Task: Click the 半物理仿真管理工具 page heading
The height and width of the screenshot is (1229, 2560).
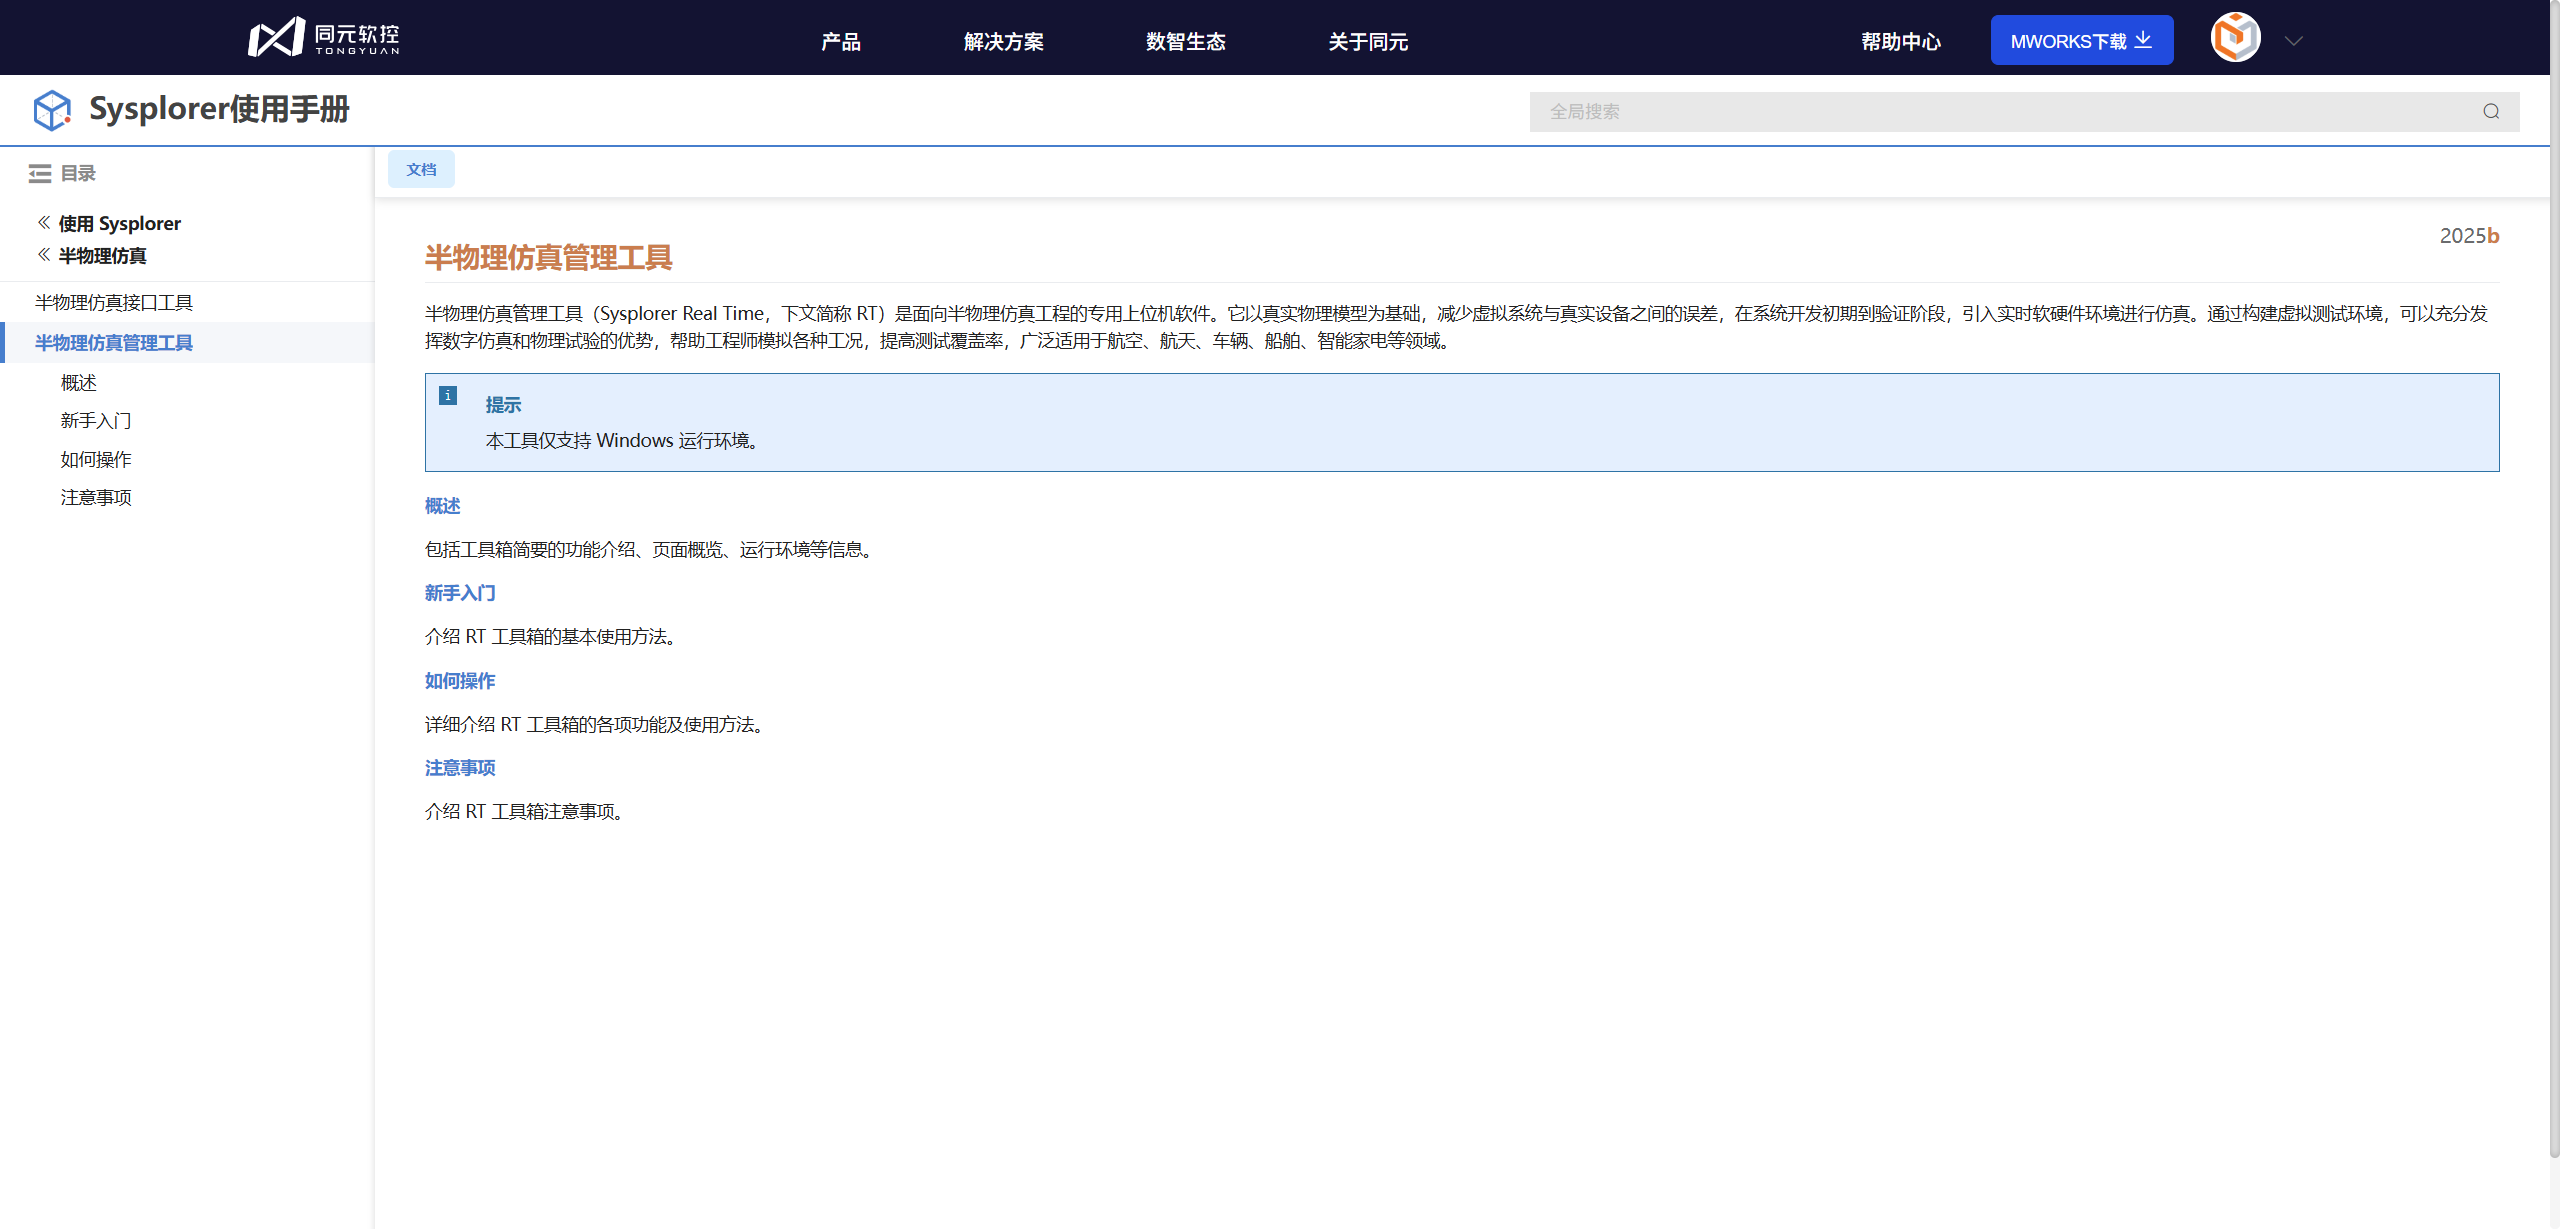Action: pyautogui.click(x=548, y=258)
